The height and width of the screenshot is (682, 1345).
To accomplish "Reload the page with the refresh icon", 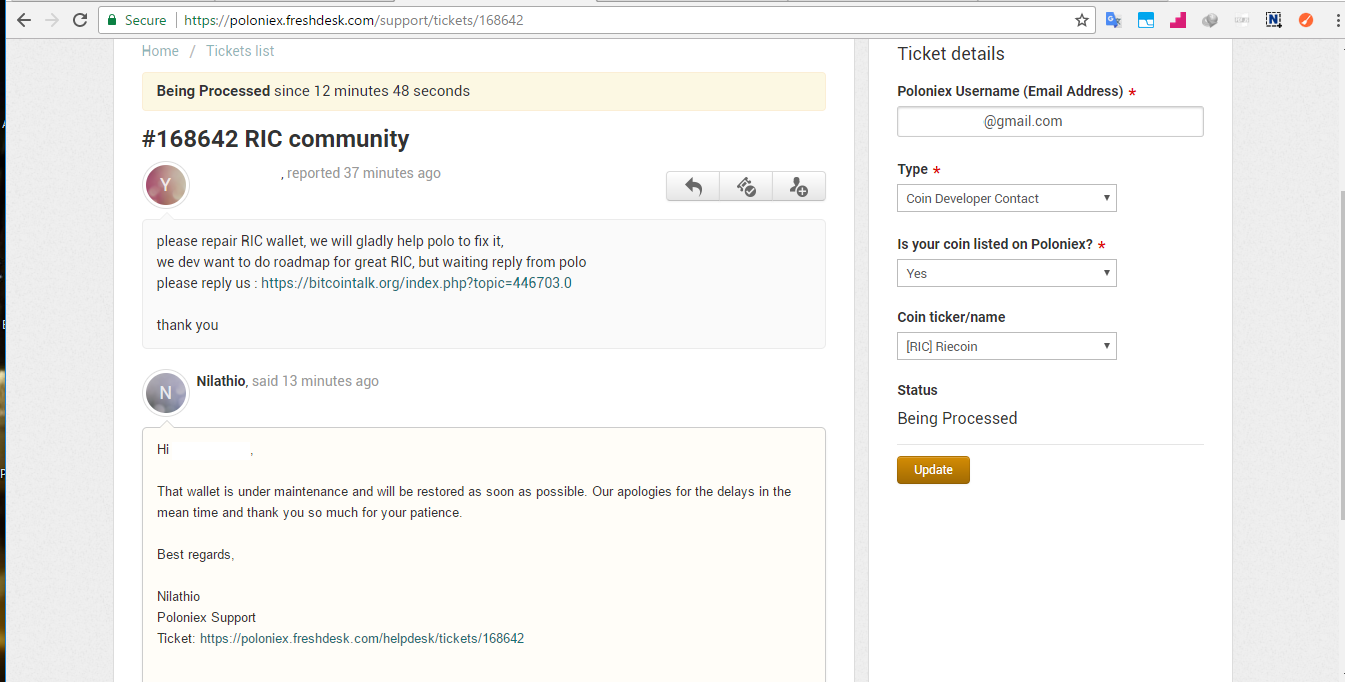I will (x=81, y=20).
